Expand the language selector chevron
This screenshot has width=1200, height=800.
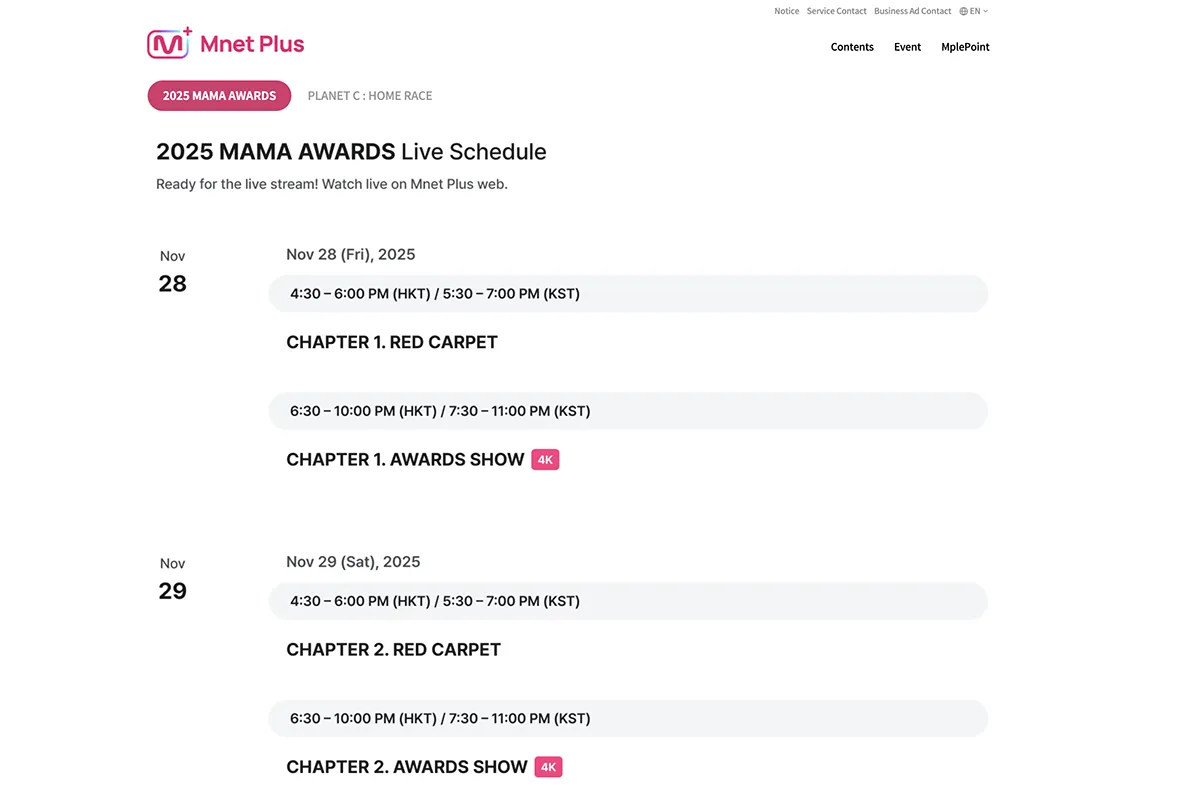coord(986,11)
